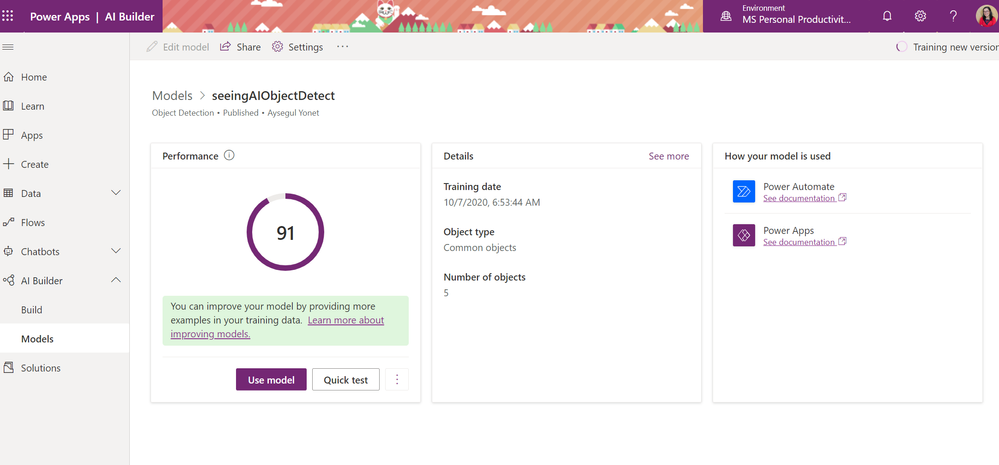The height and width of the screenshot is (465, 999).
Task: Click the Performance info icon
Action: (x=229, y=155)
